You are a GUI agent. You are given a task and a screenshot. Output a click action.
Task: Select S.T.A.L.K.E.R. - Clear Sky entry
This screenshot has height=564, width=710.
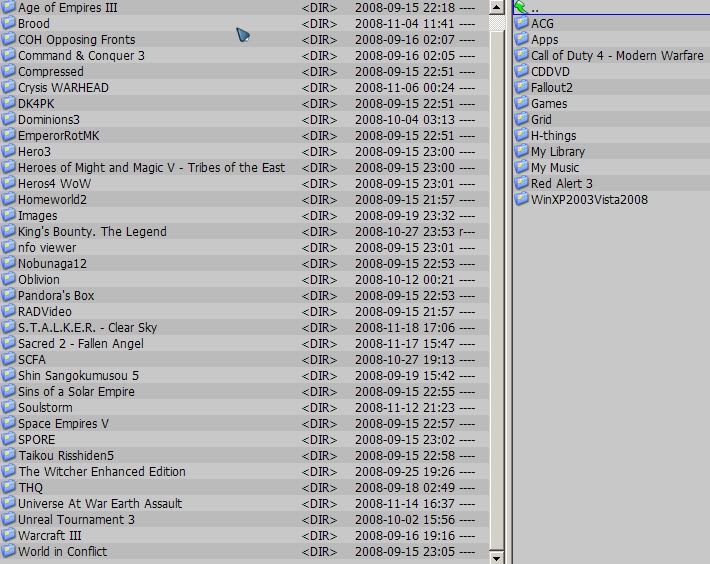pyautogui.click(x=87, y=328)
